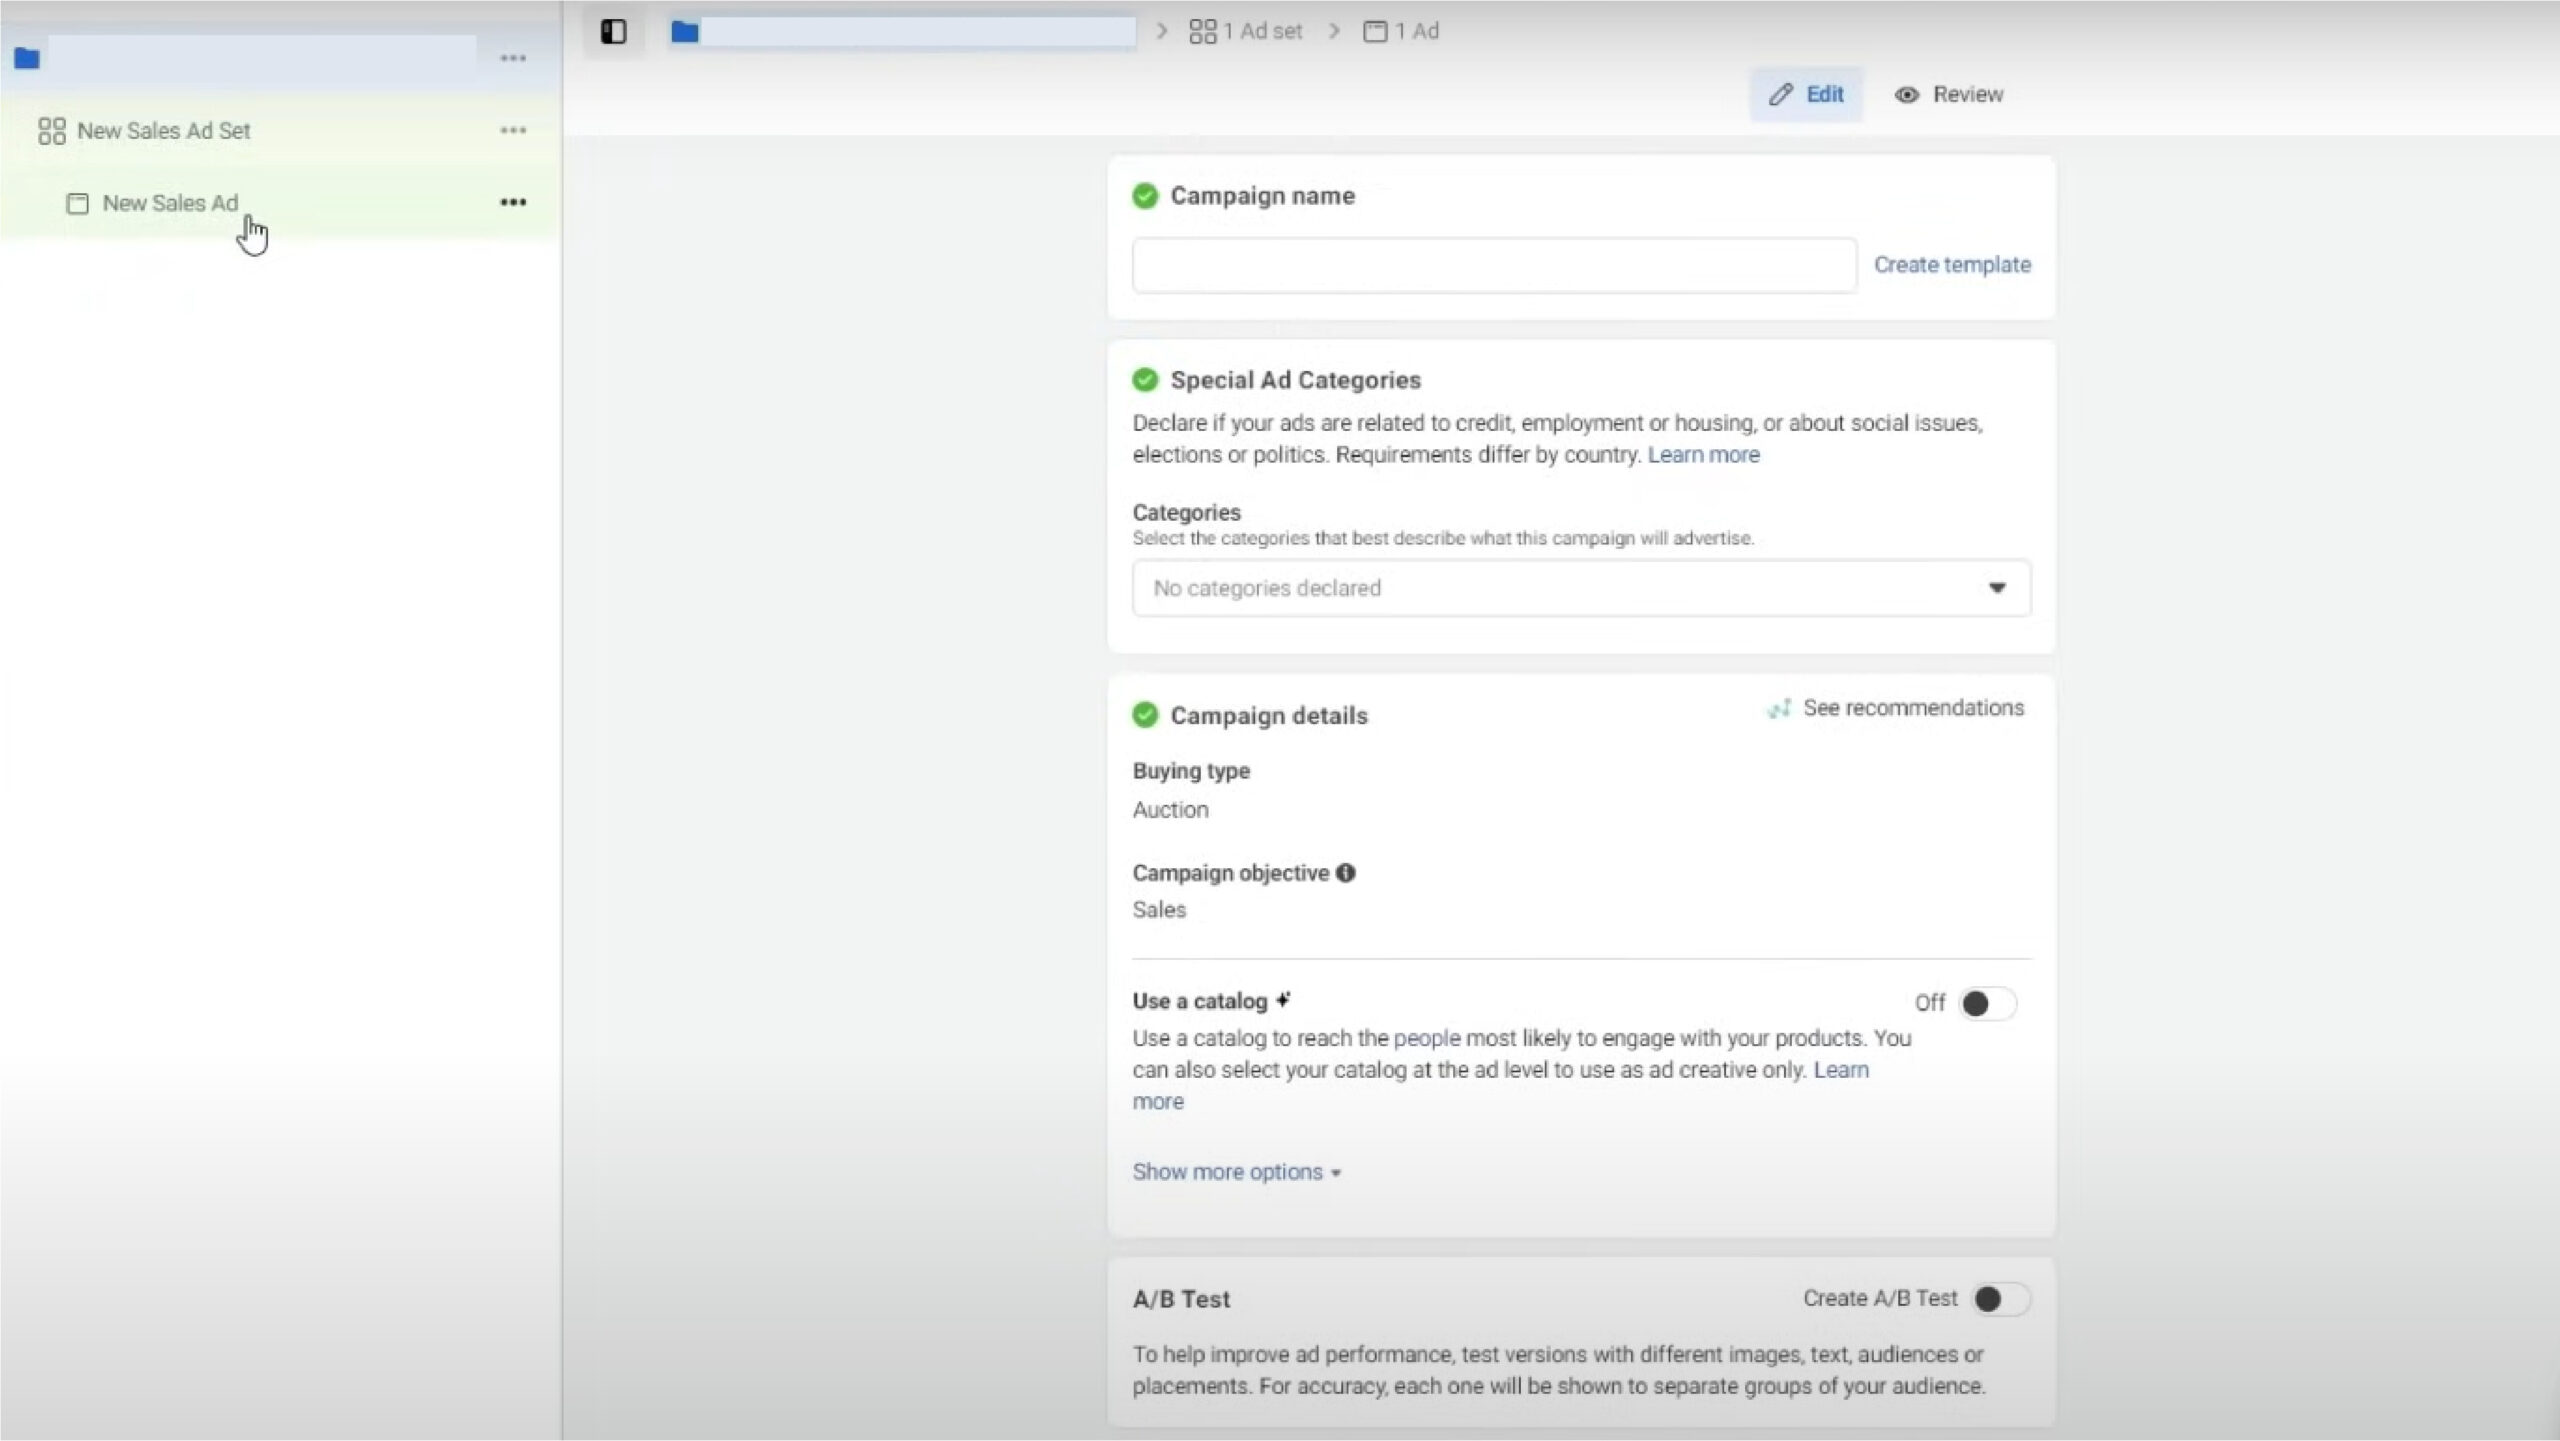Switch to the Review tab
Screen dimensions: 2560x1441
tap(1948, 95)
